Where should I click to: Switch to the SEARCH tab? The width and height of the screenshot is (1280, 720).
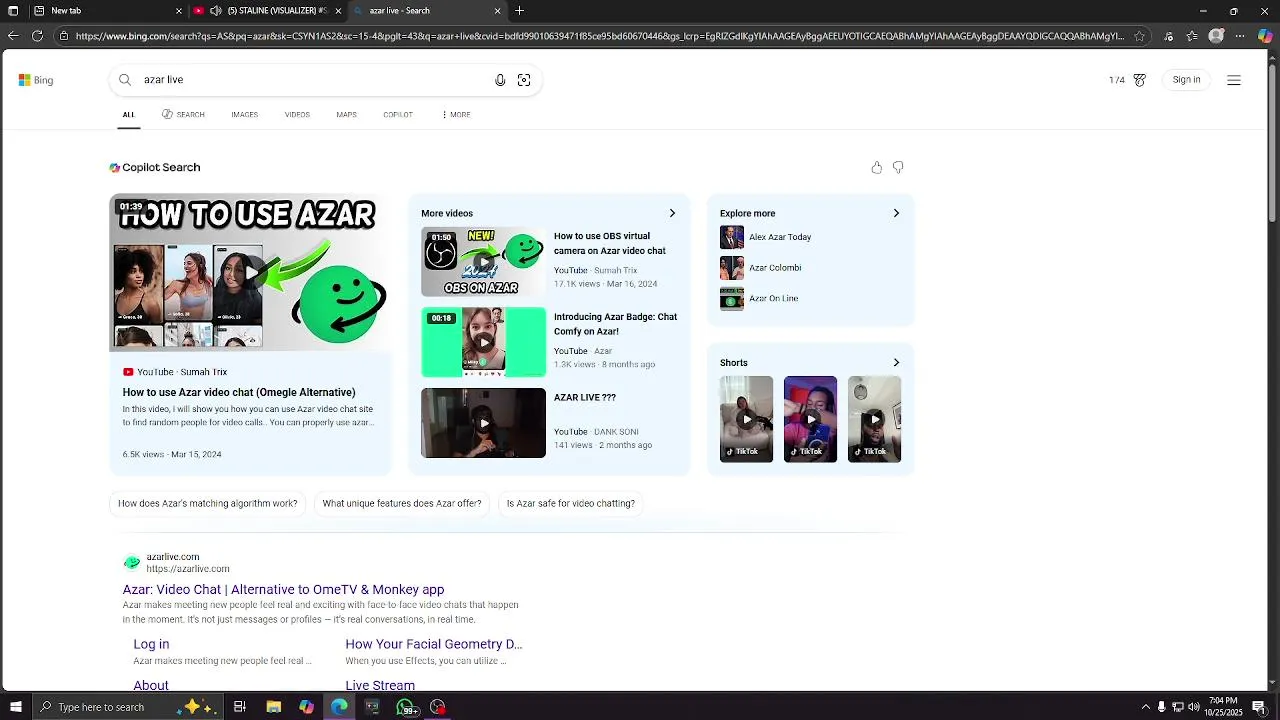(x=183, y=115)
